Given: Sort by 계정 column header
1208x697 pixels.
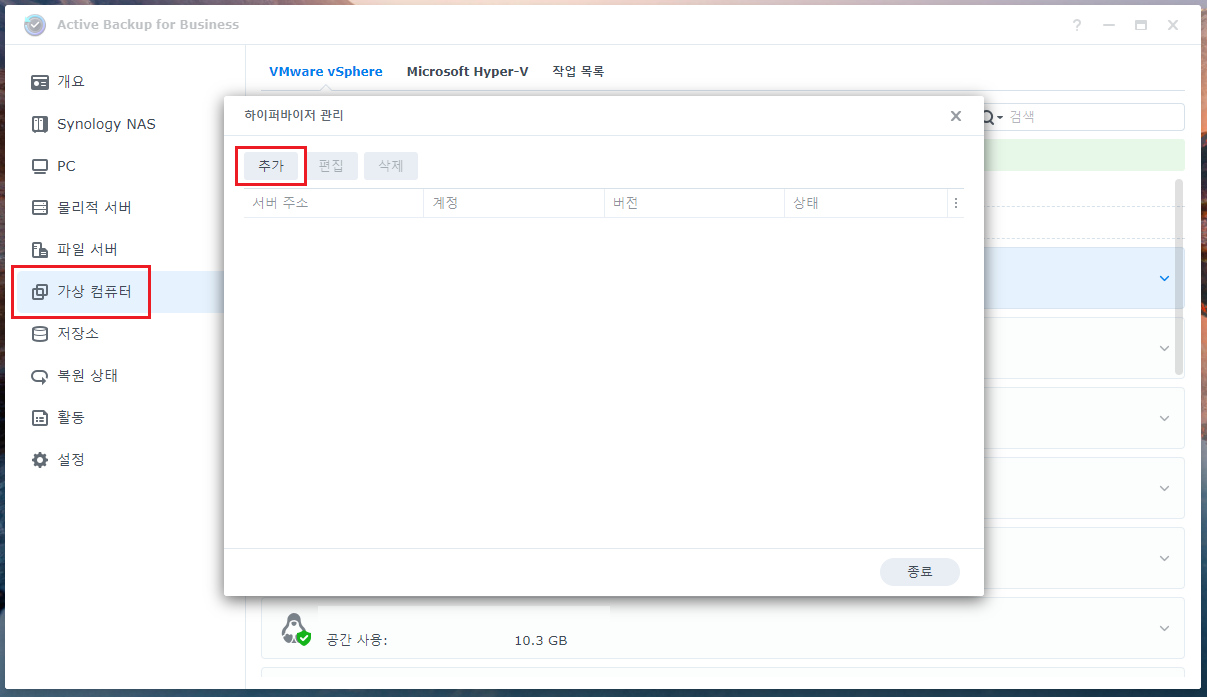Looking at the screenshot, I should (514, 203).
